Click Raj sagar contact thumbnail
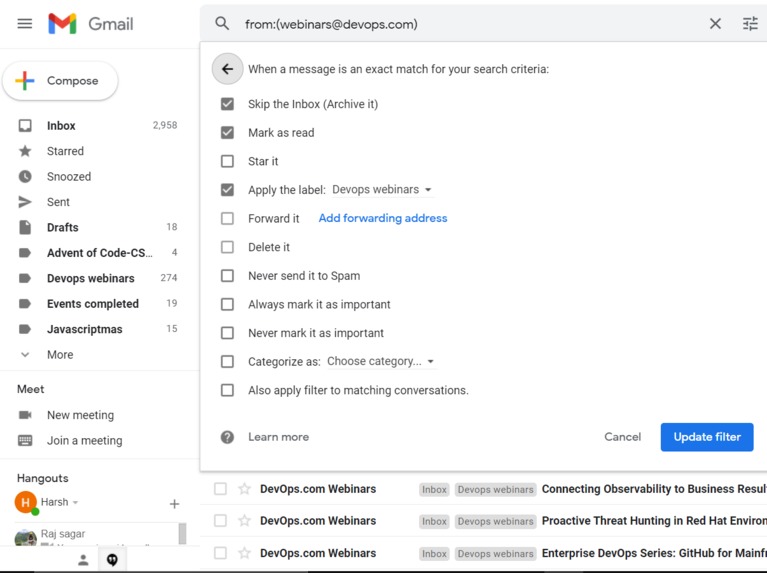Viewport: 767px width, 573px height. tap(25, 537)
